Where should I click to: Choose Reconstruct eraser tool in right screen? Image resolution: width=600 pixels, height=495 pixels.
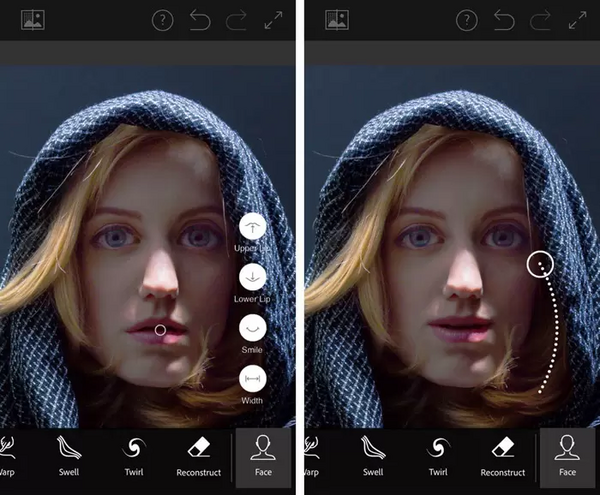(503, 456)
